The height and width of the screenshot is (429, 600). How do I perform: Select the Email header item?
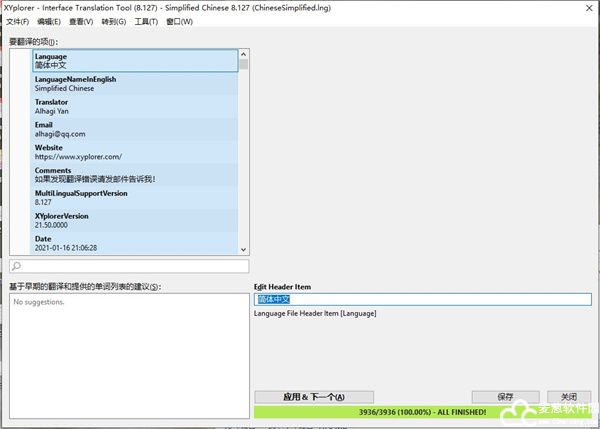tap(135, 129)
